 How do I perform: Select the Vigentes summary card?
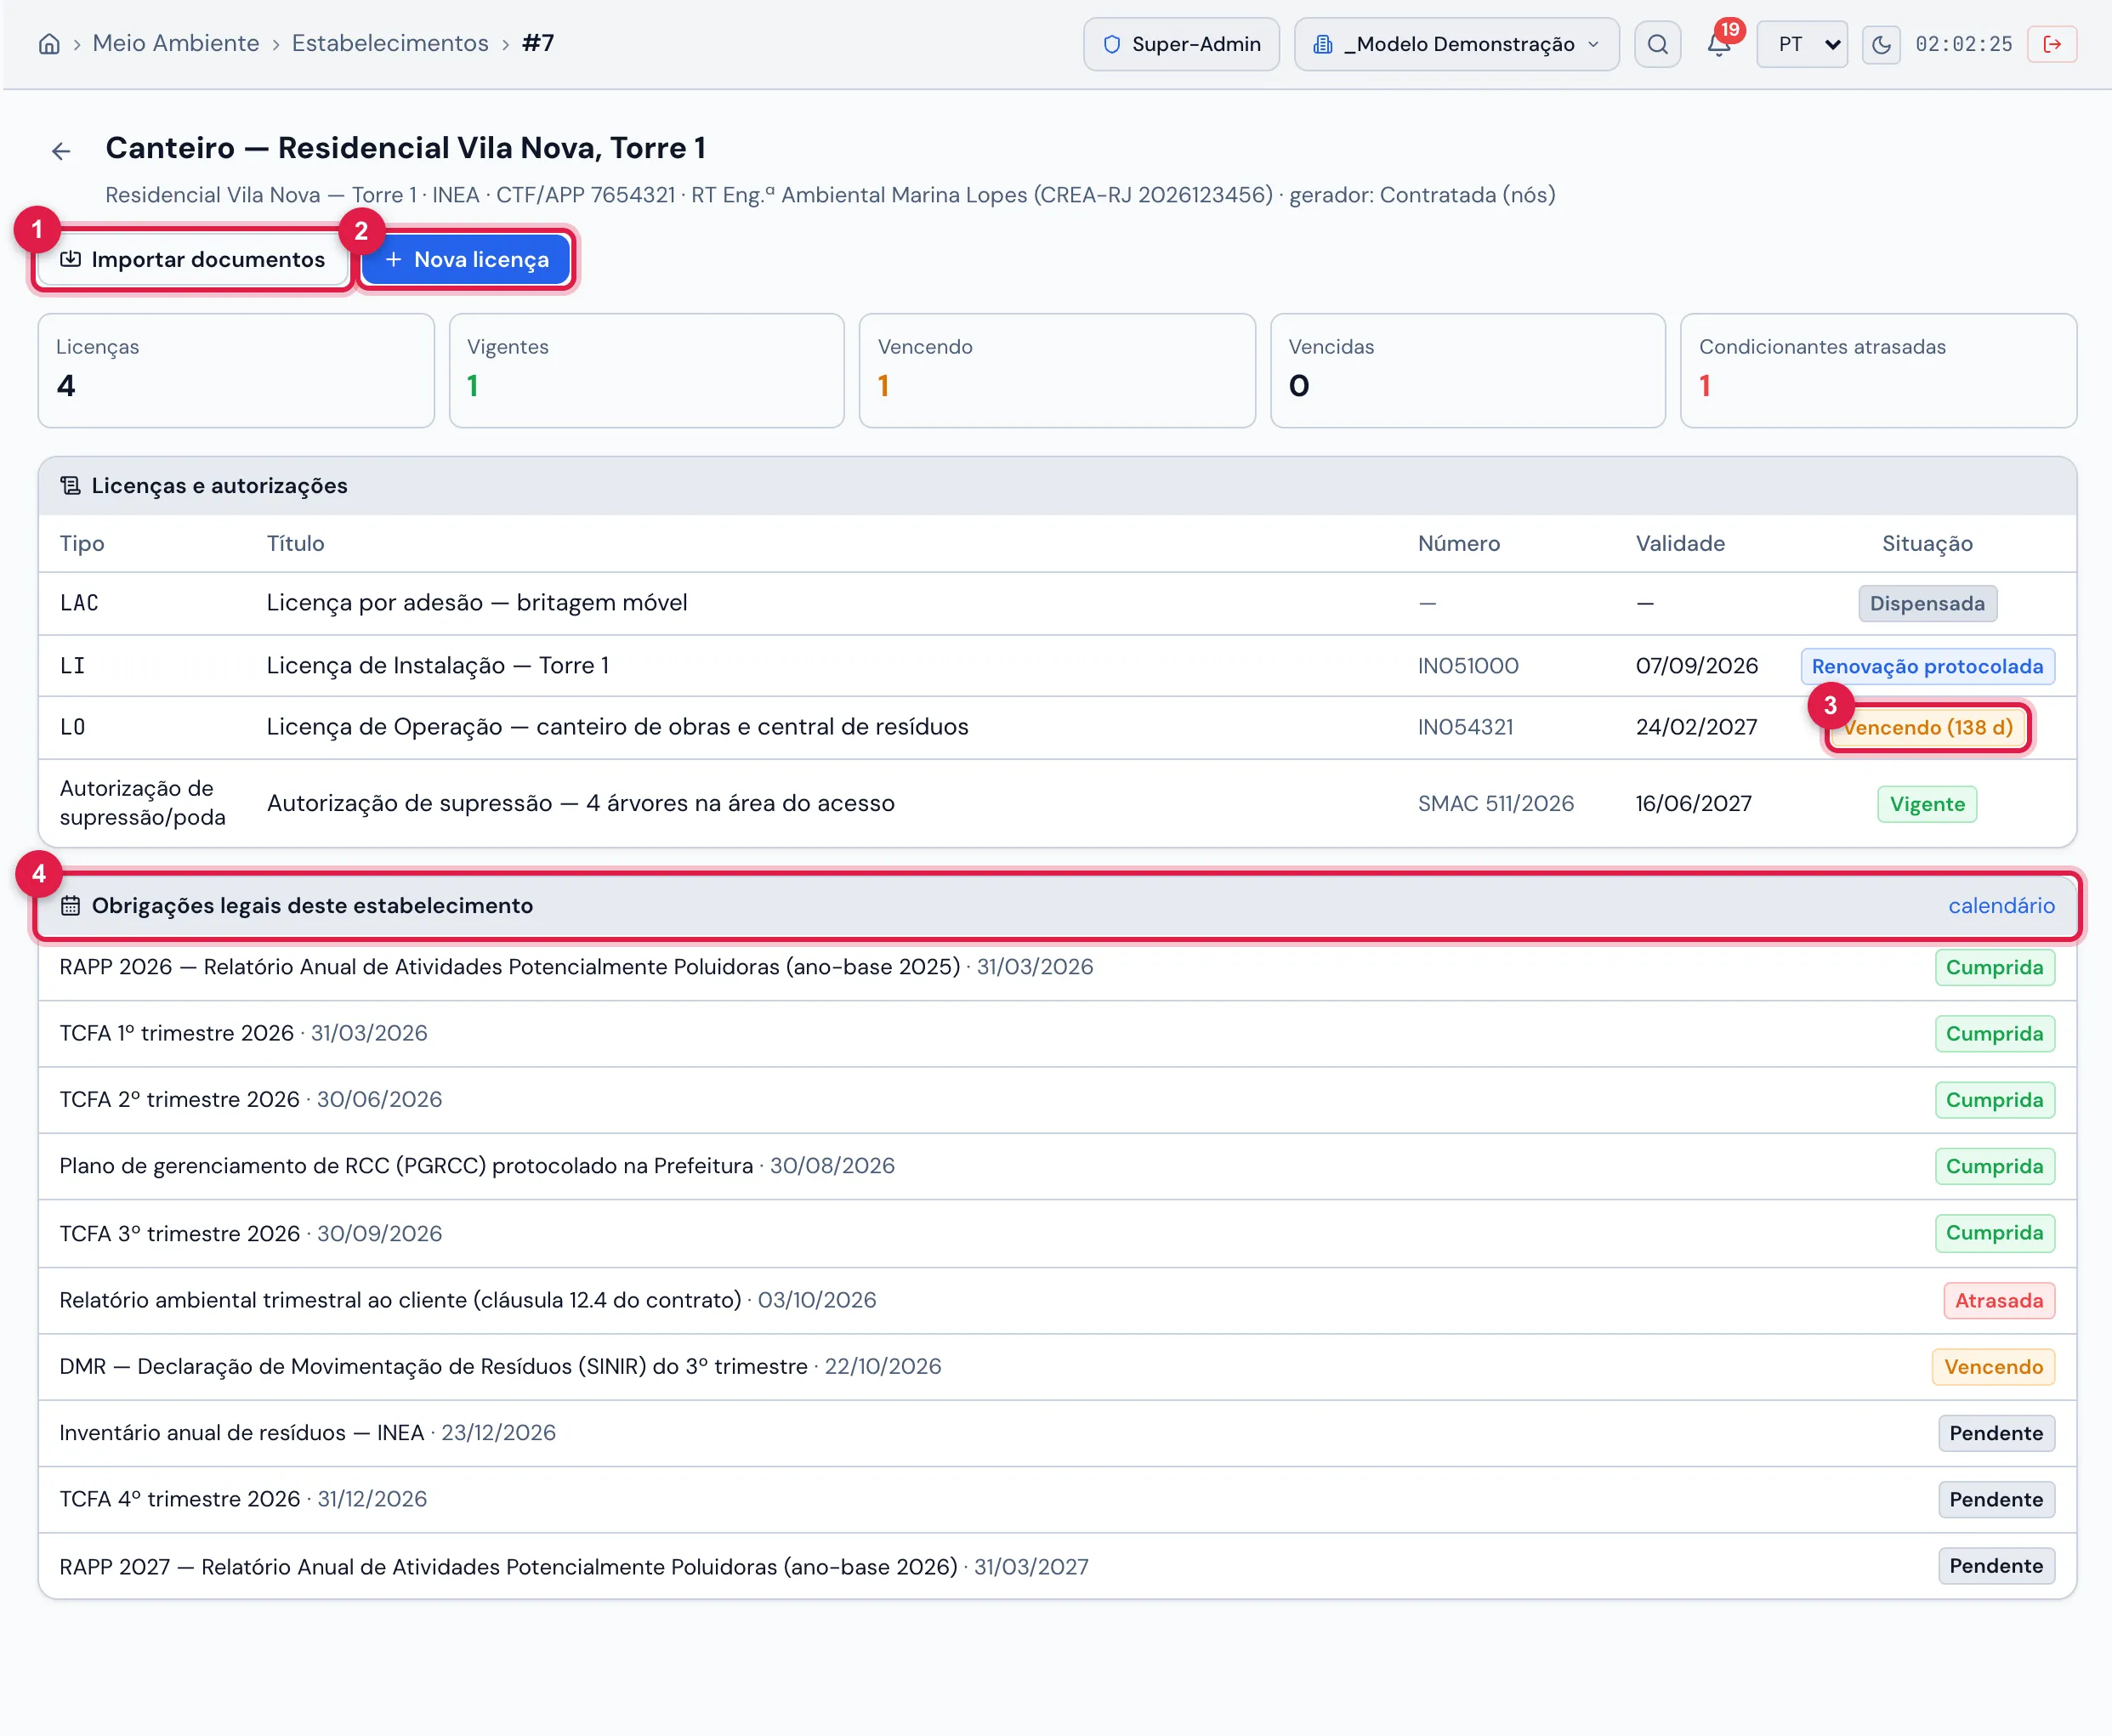click(646, 371)
